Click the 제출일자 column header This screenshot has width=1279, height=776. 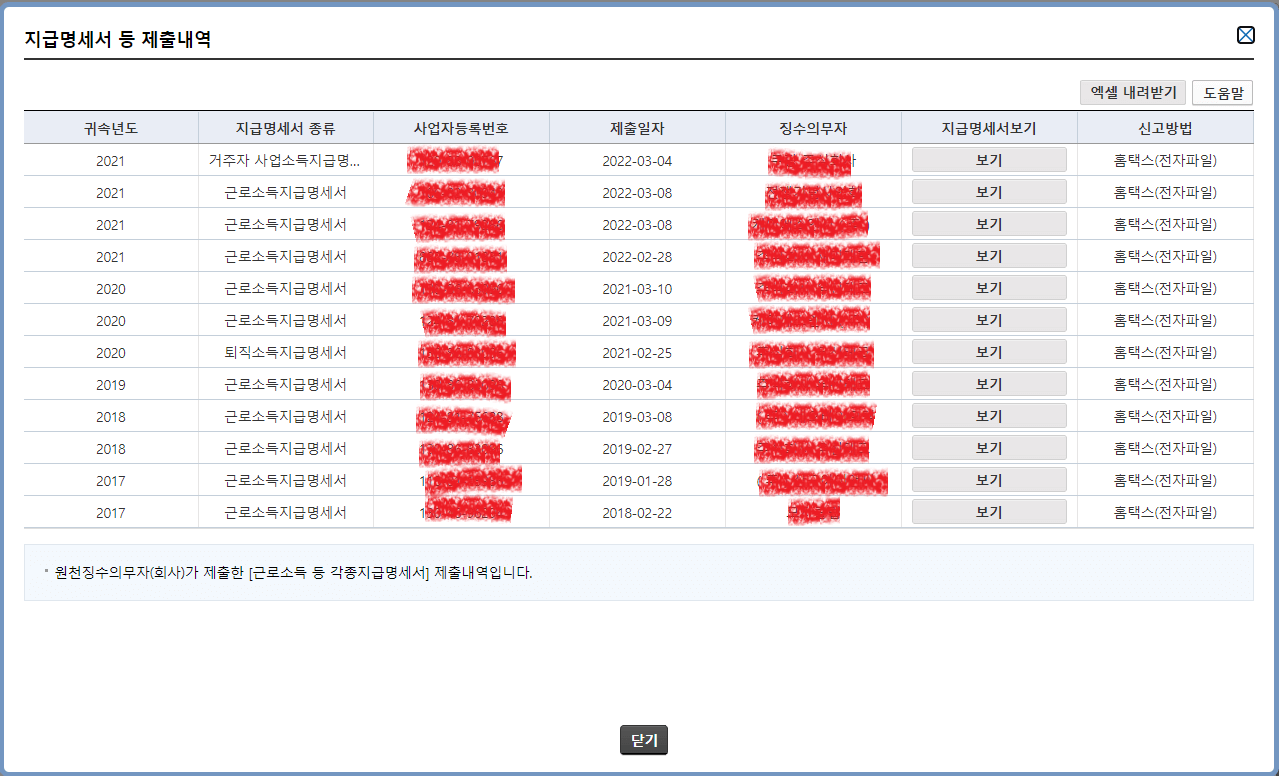click(637, 126)
